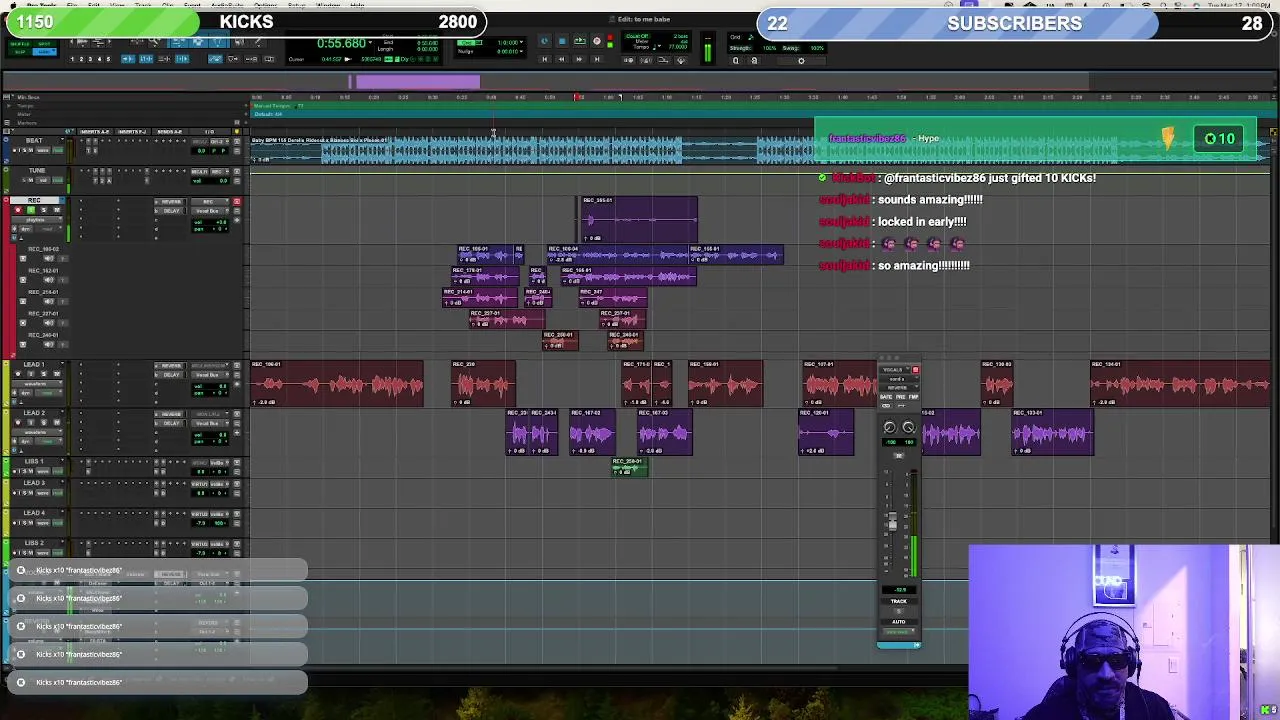Open the REC track Vocal Bus output selector

[210, 211]
